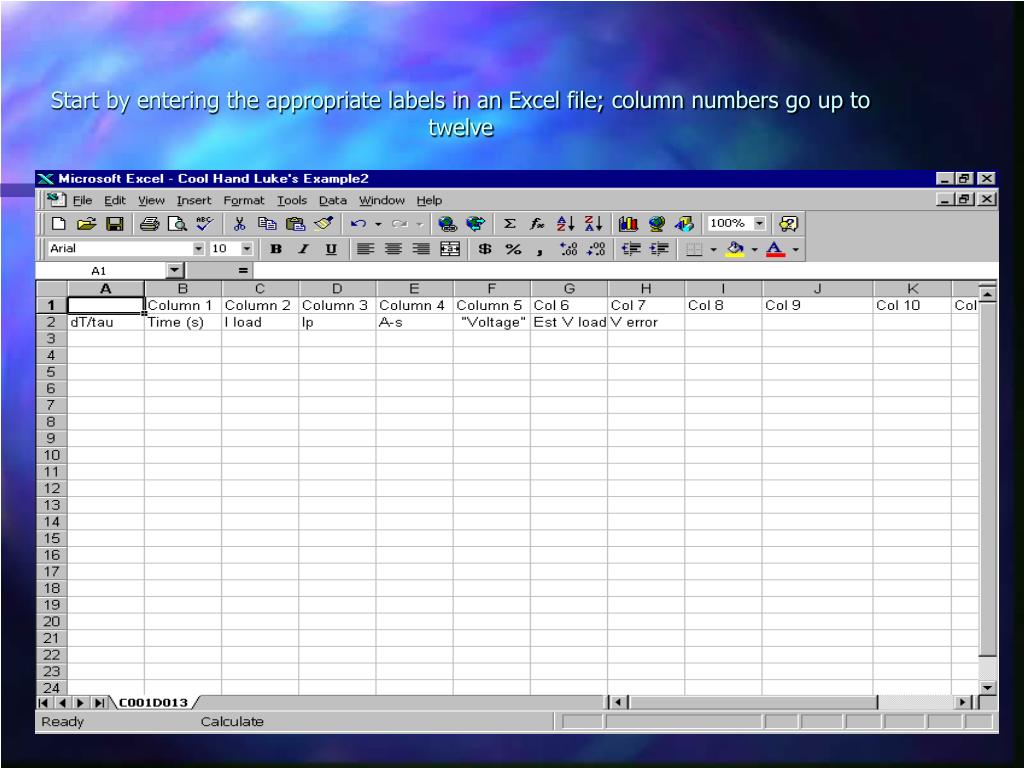The width and height of the screenshot is (1024, 768).
Task: Select row 10 header
Action: (52, 455)
